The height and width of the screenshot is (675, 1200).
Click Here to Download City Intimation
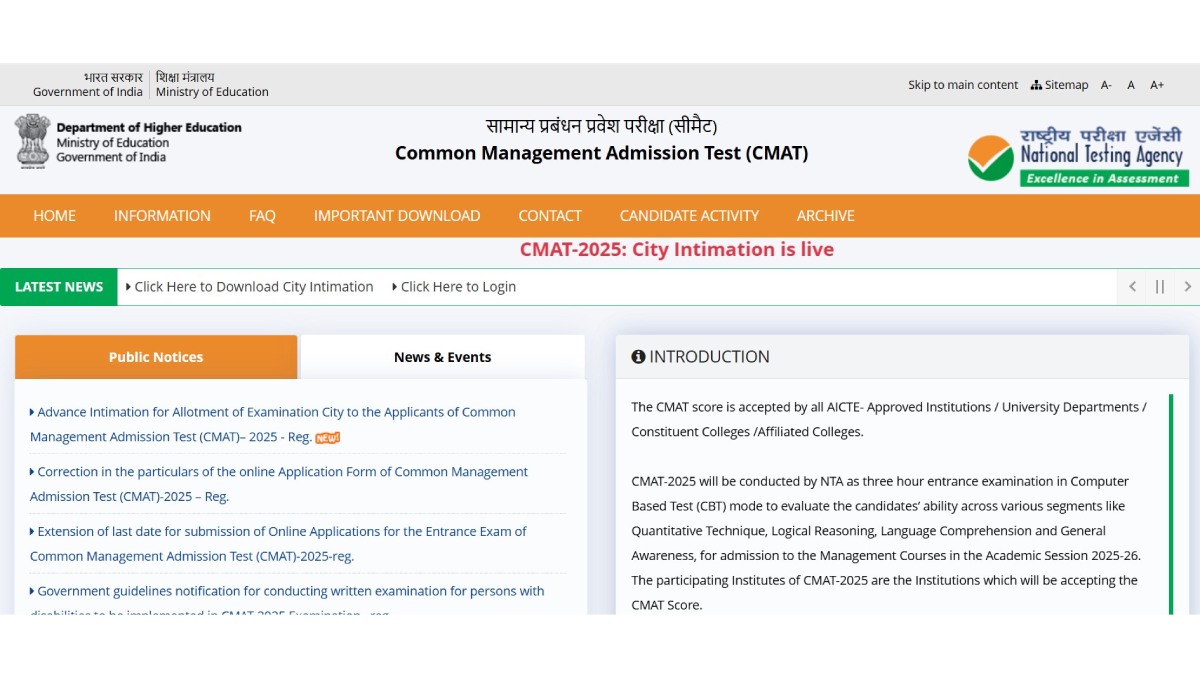253,287
